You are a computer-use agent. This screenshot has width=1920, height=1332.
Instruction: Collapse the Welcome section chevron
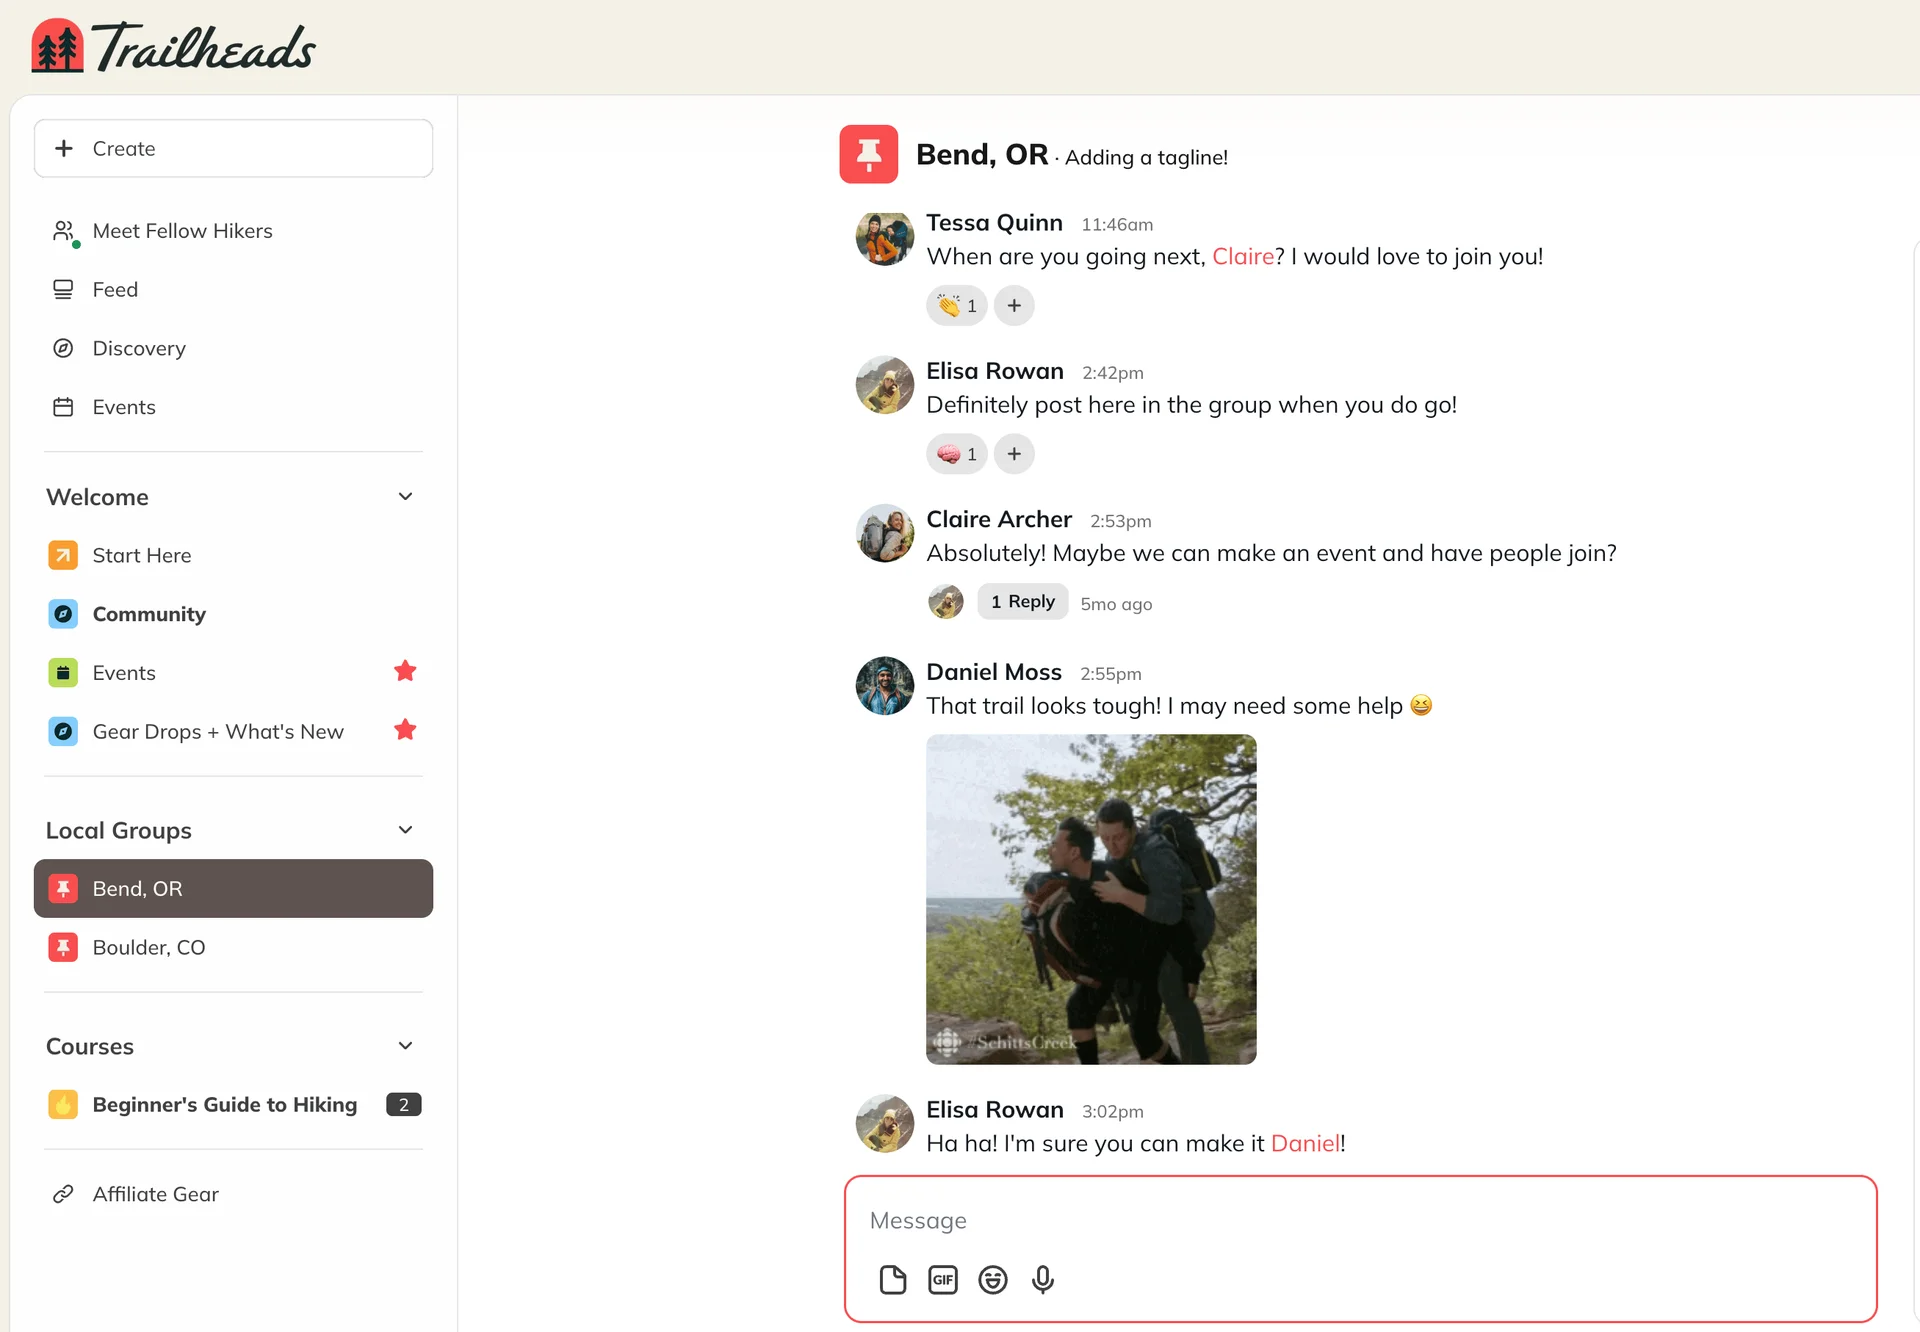pyautogui.click(x=405, y=497)
